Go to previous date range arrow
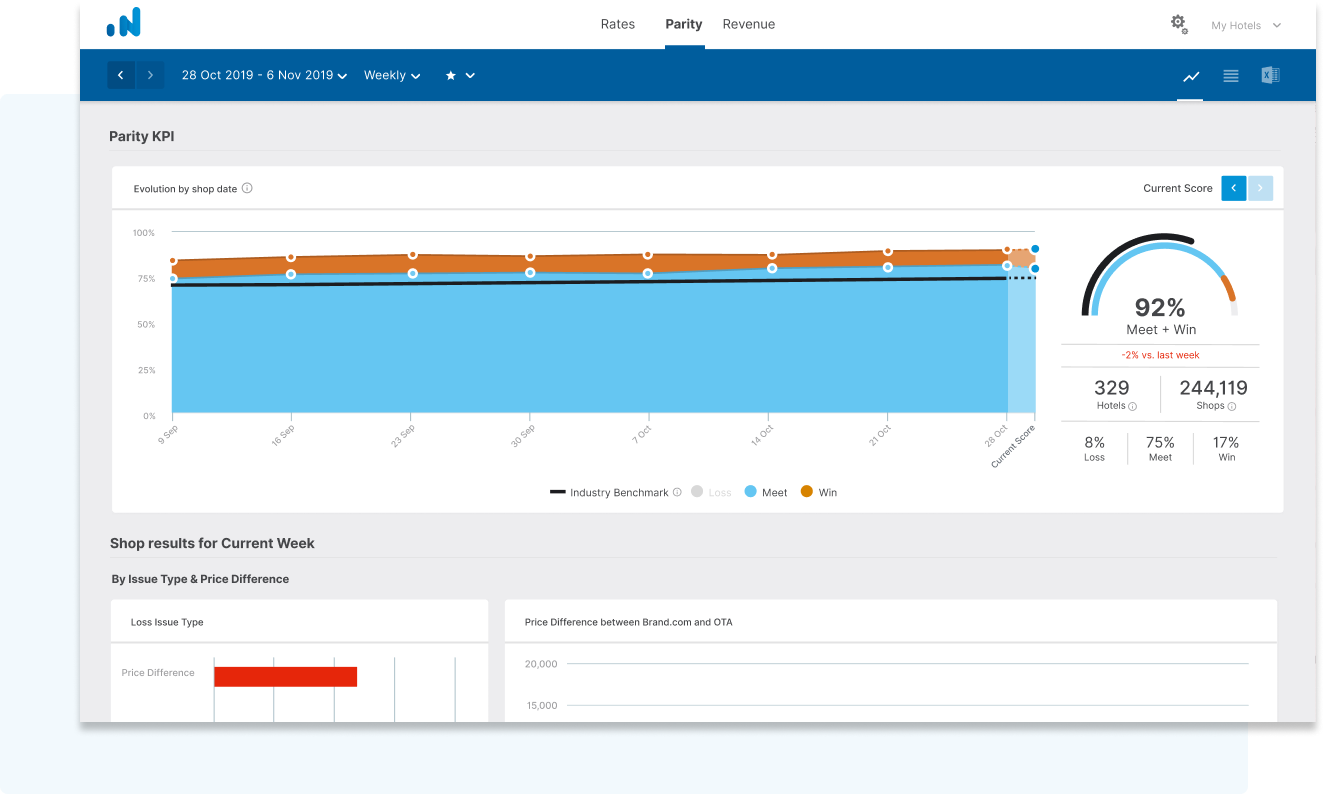This screenshot has width=1324, height=794. pyautogui.click(x=121, y=75)
